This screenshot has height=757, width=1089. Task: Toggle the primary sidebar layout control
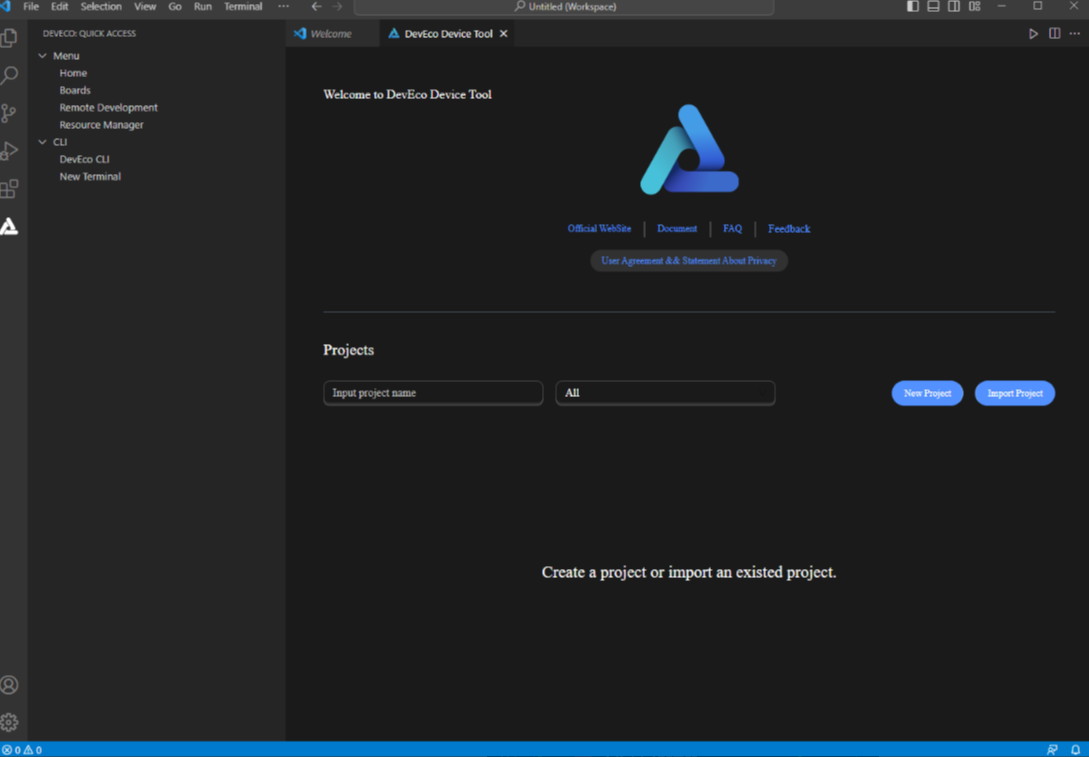(911, 6)
